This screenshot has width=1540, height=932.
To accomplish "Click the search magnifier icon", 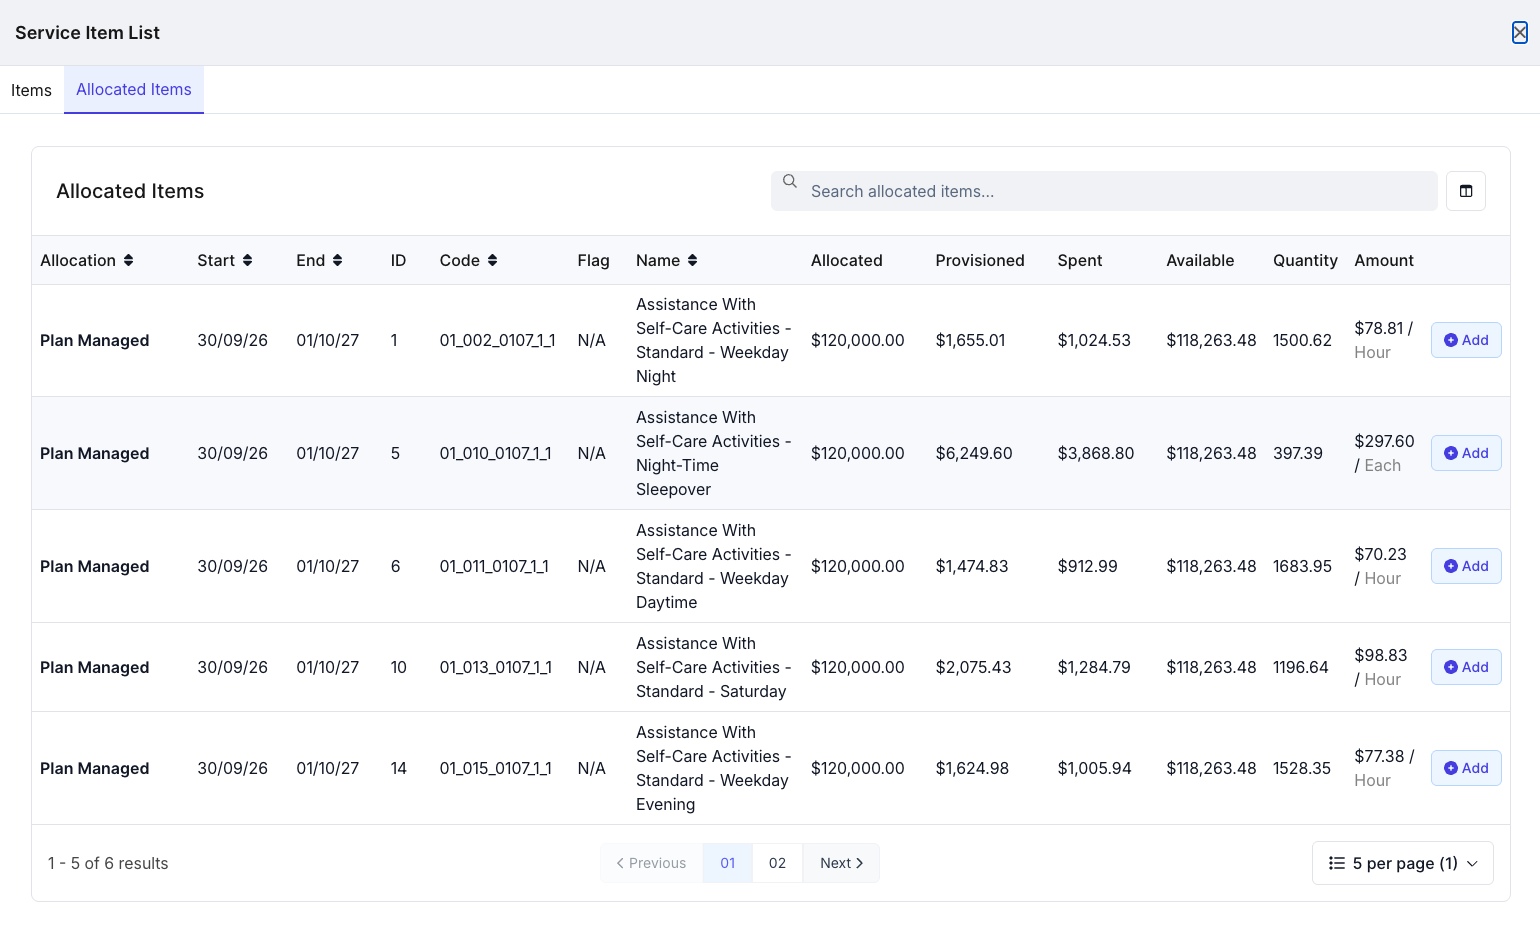I will coord(790,181).
